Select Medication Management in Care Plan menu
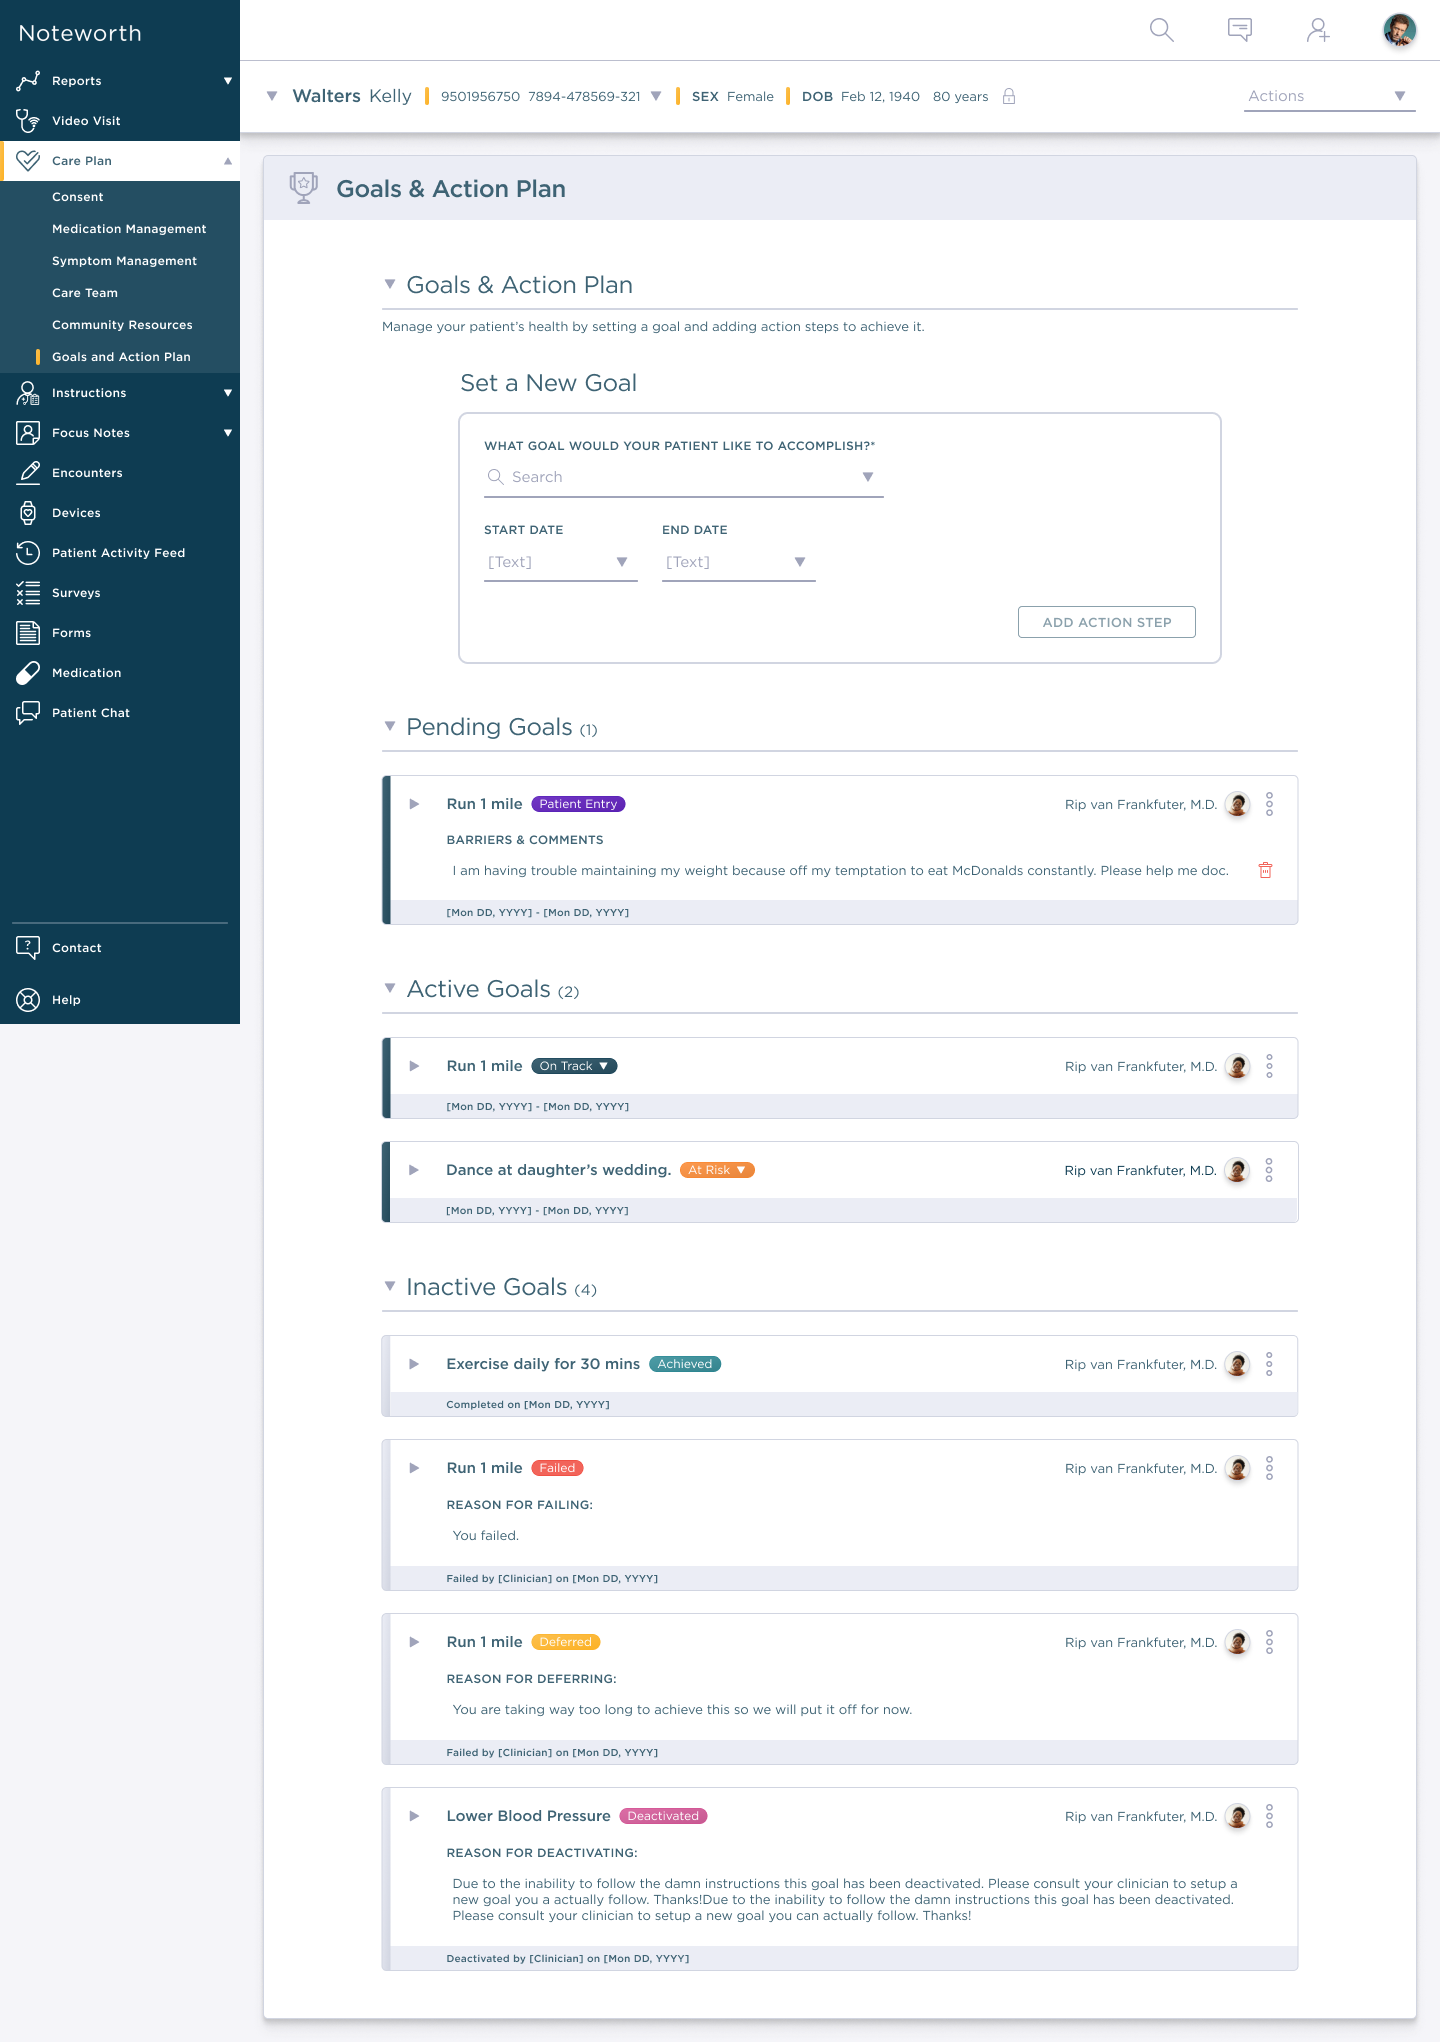This screenshot has height=2042, width=1440. point(129,229)
